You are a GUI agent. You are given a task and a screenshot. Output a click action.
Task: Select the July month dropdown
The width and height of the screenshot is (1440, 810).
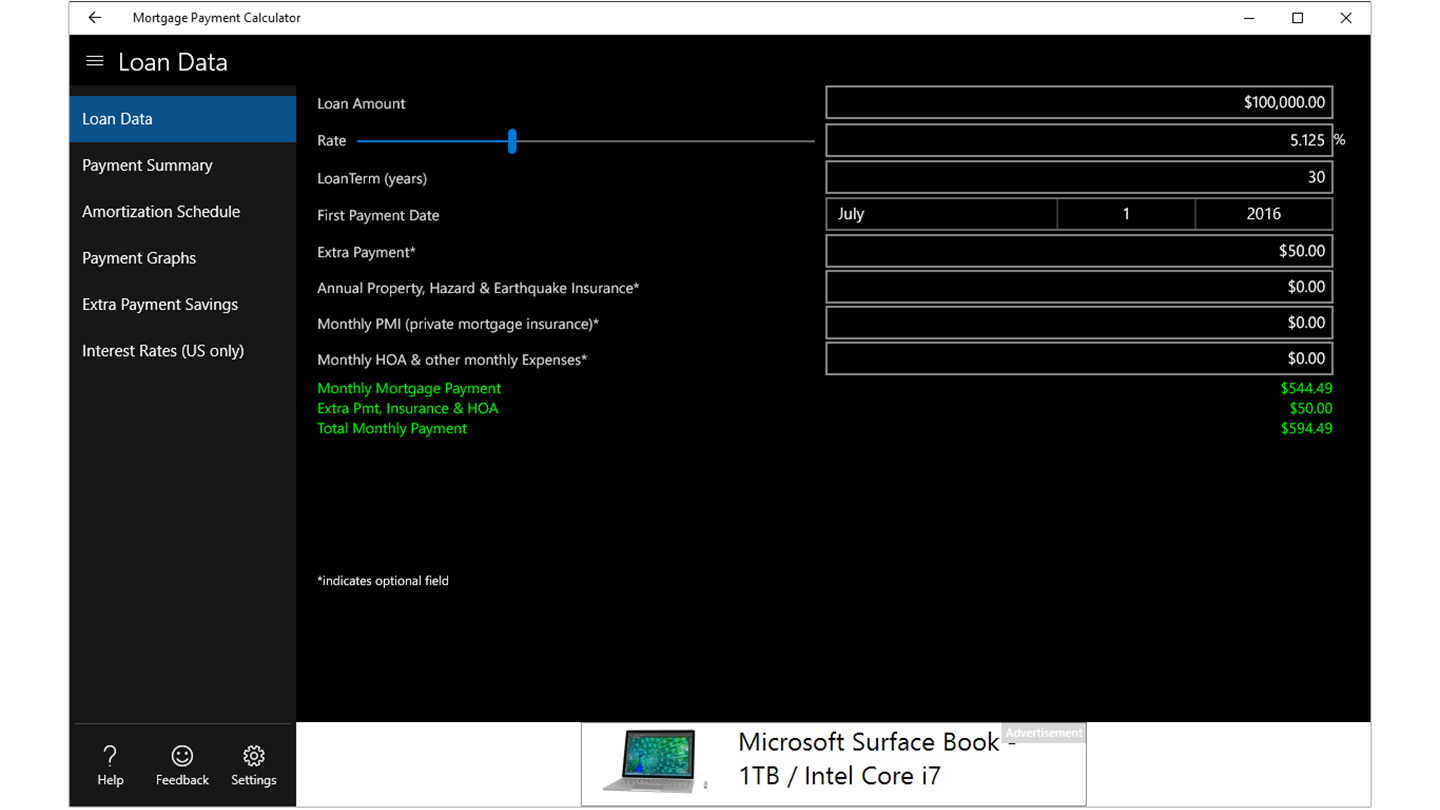click(942, 214)
